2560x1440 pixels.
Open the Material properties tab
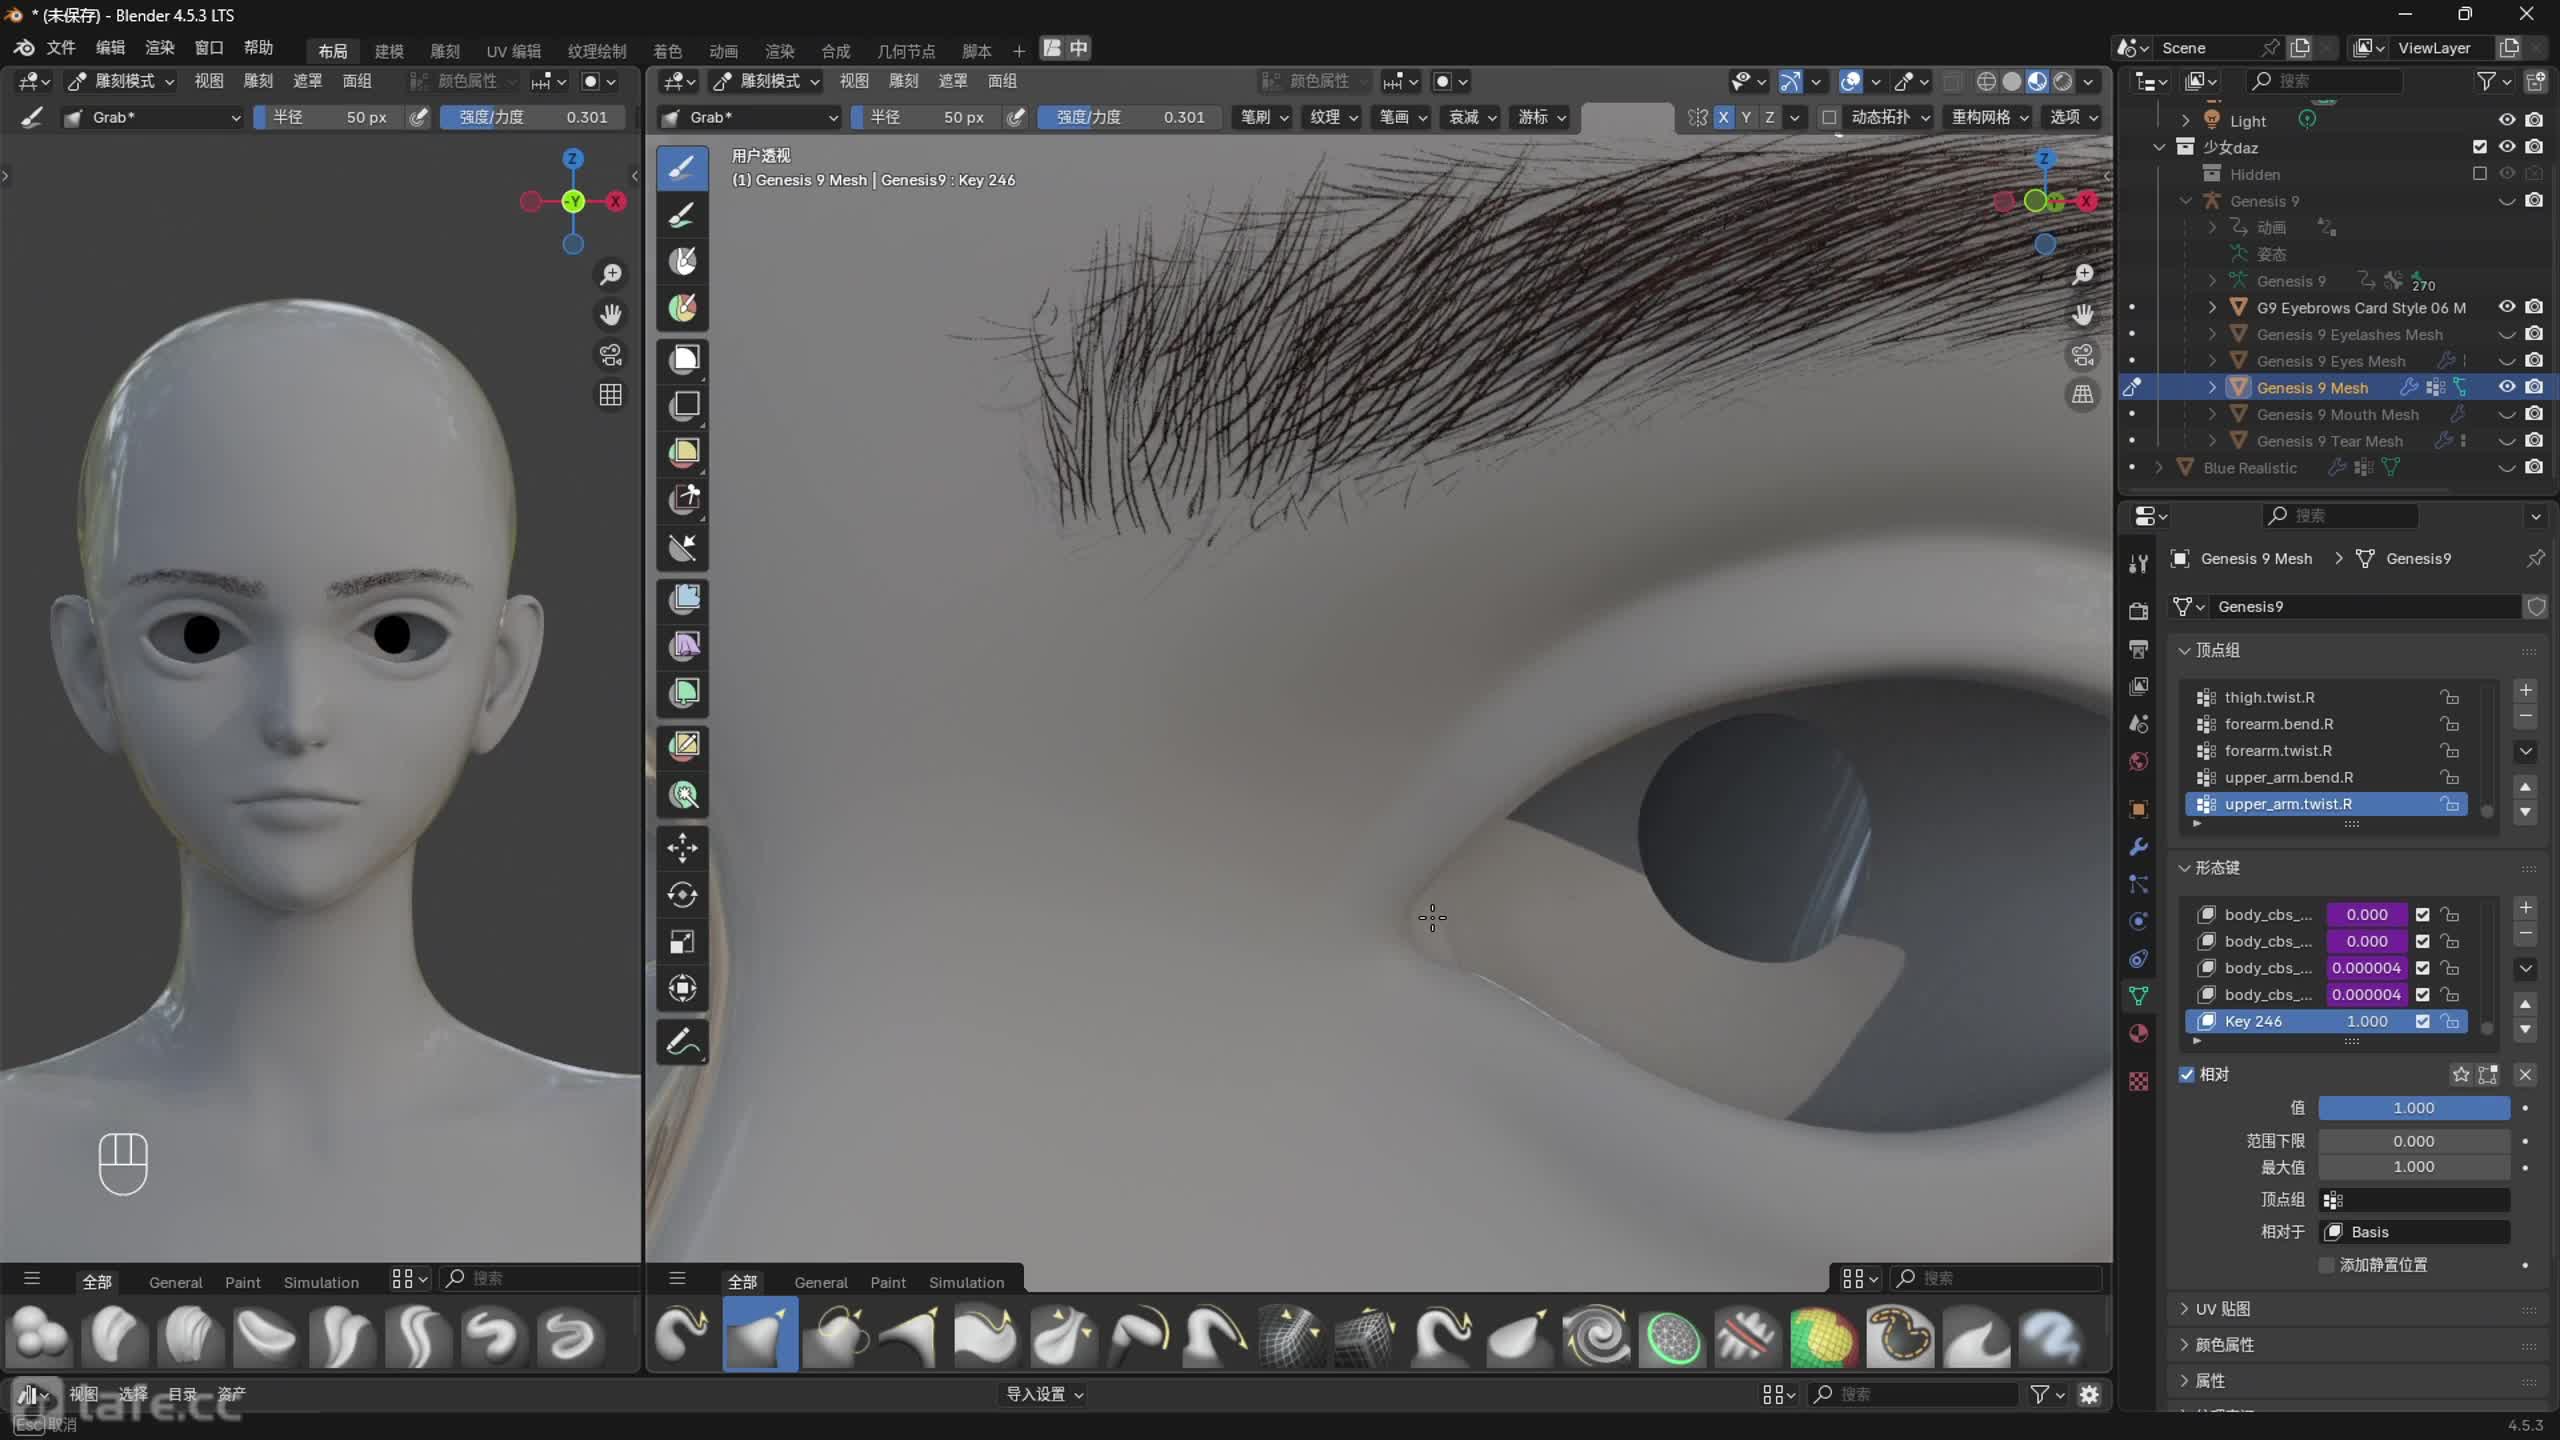[x=2138, y=1033]
